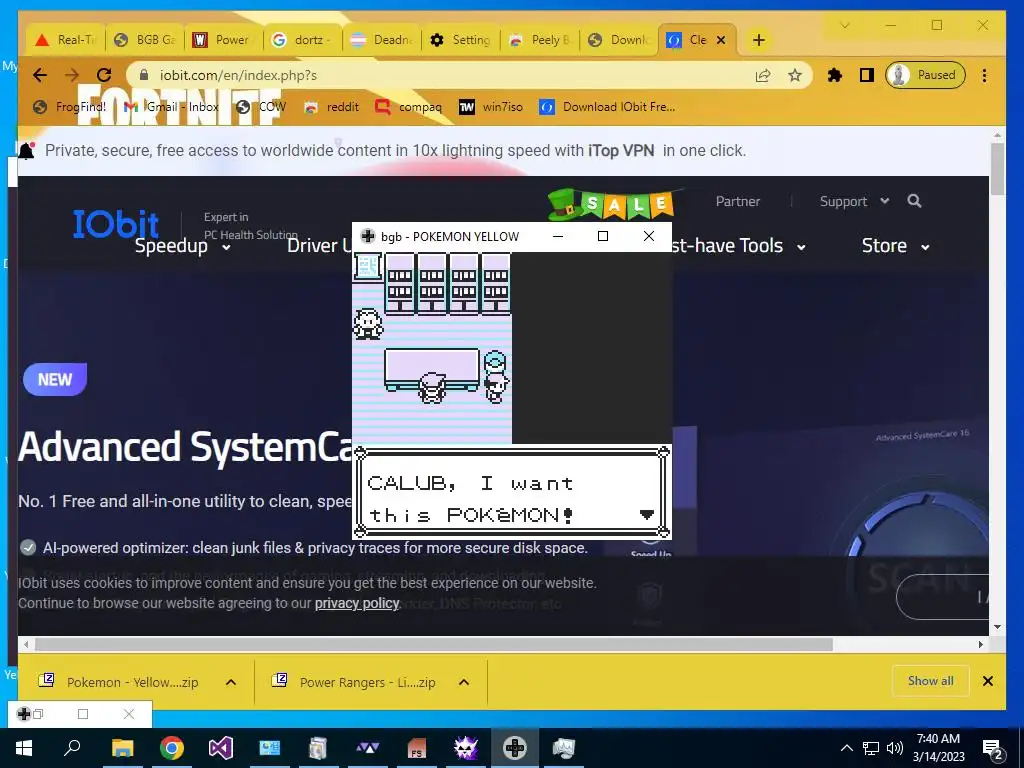Click Show all downloads
Screen dimensions: 1024x768
tap(931, 681)
